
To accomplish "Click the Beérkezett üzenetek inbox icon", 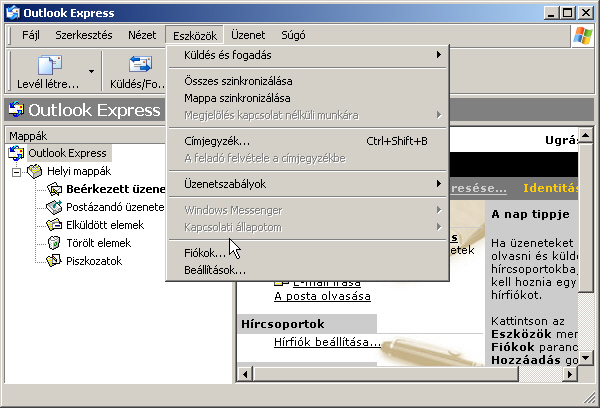I will click(54, 189).
